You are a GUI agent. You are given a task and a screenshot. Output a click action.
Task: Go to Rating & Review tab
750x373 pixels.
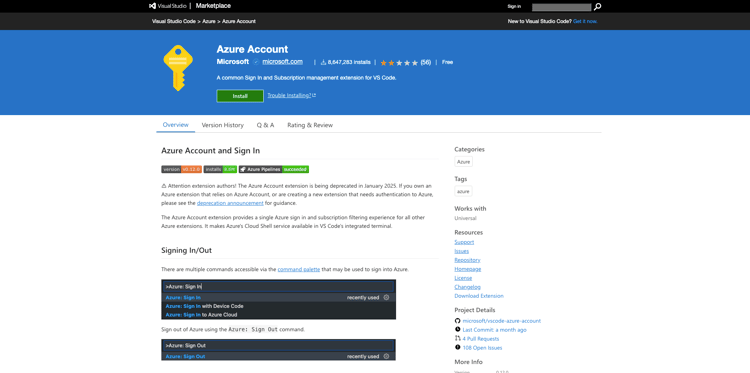(310, 125)
